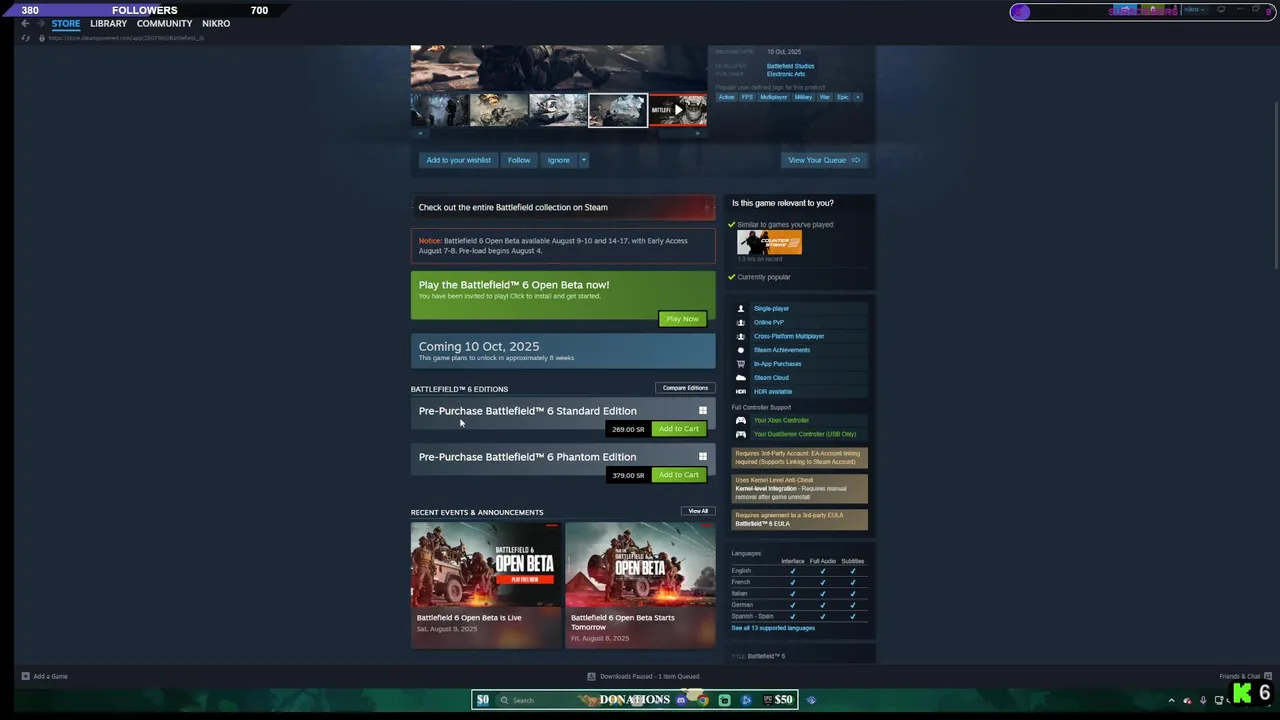Click the Online PvP feature icon
Viewport: 1280px width, 720px height.
(x=741, y=322)
